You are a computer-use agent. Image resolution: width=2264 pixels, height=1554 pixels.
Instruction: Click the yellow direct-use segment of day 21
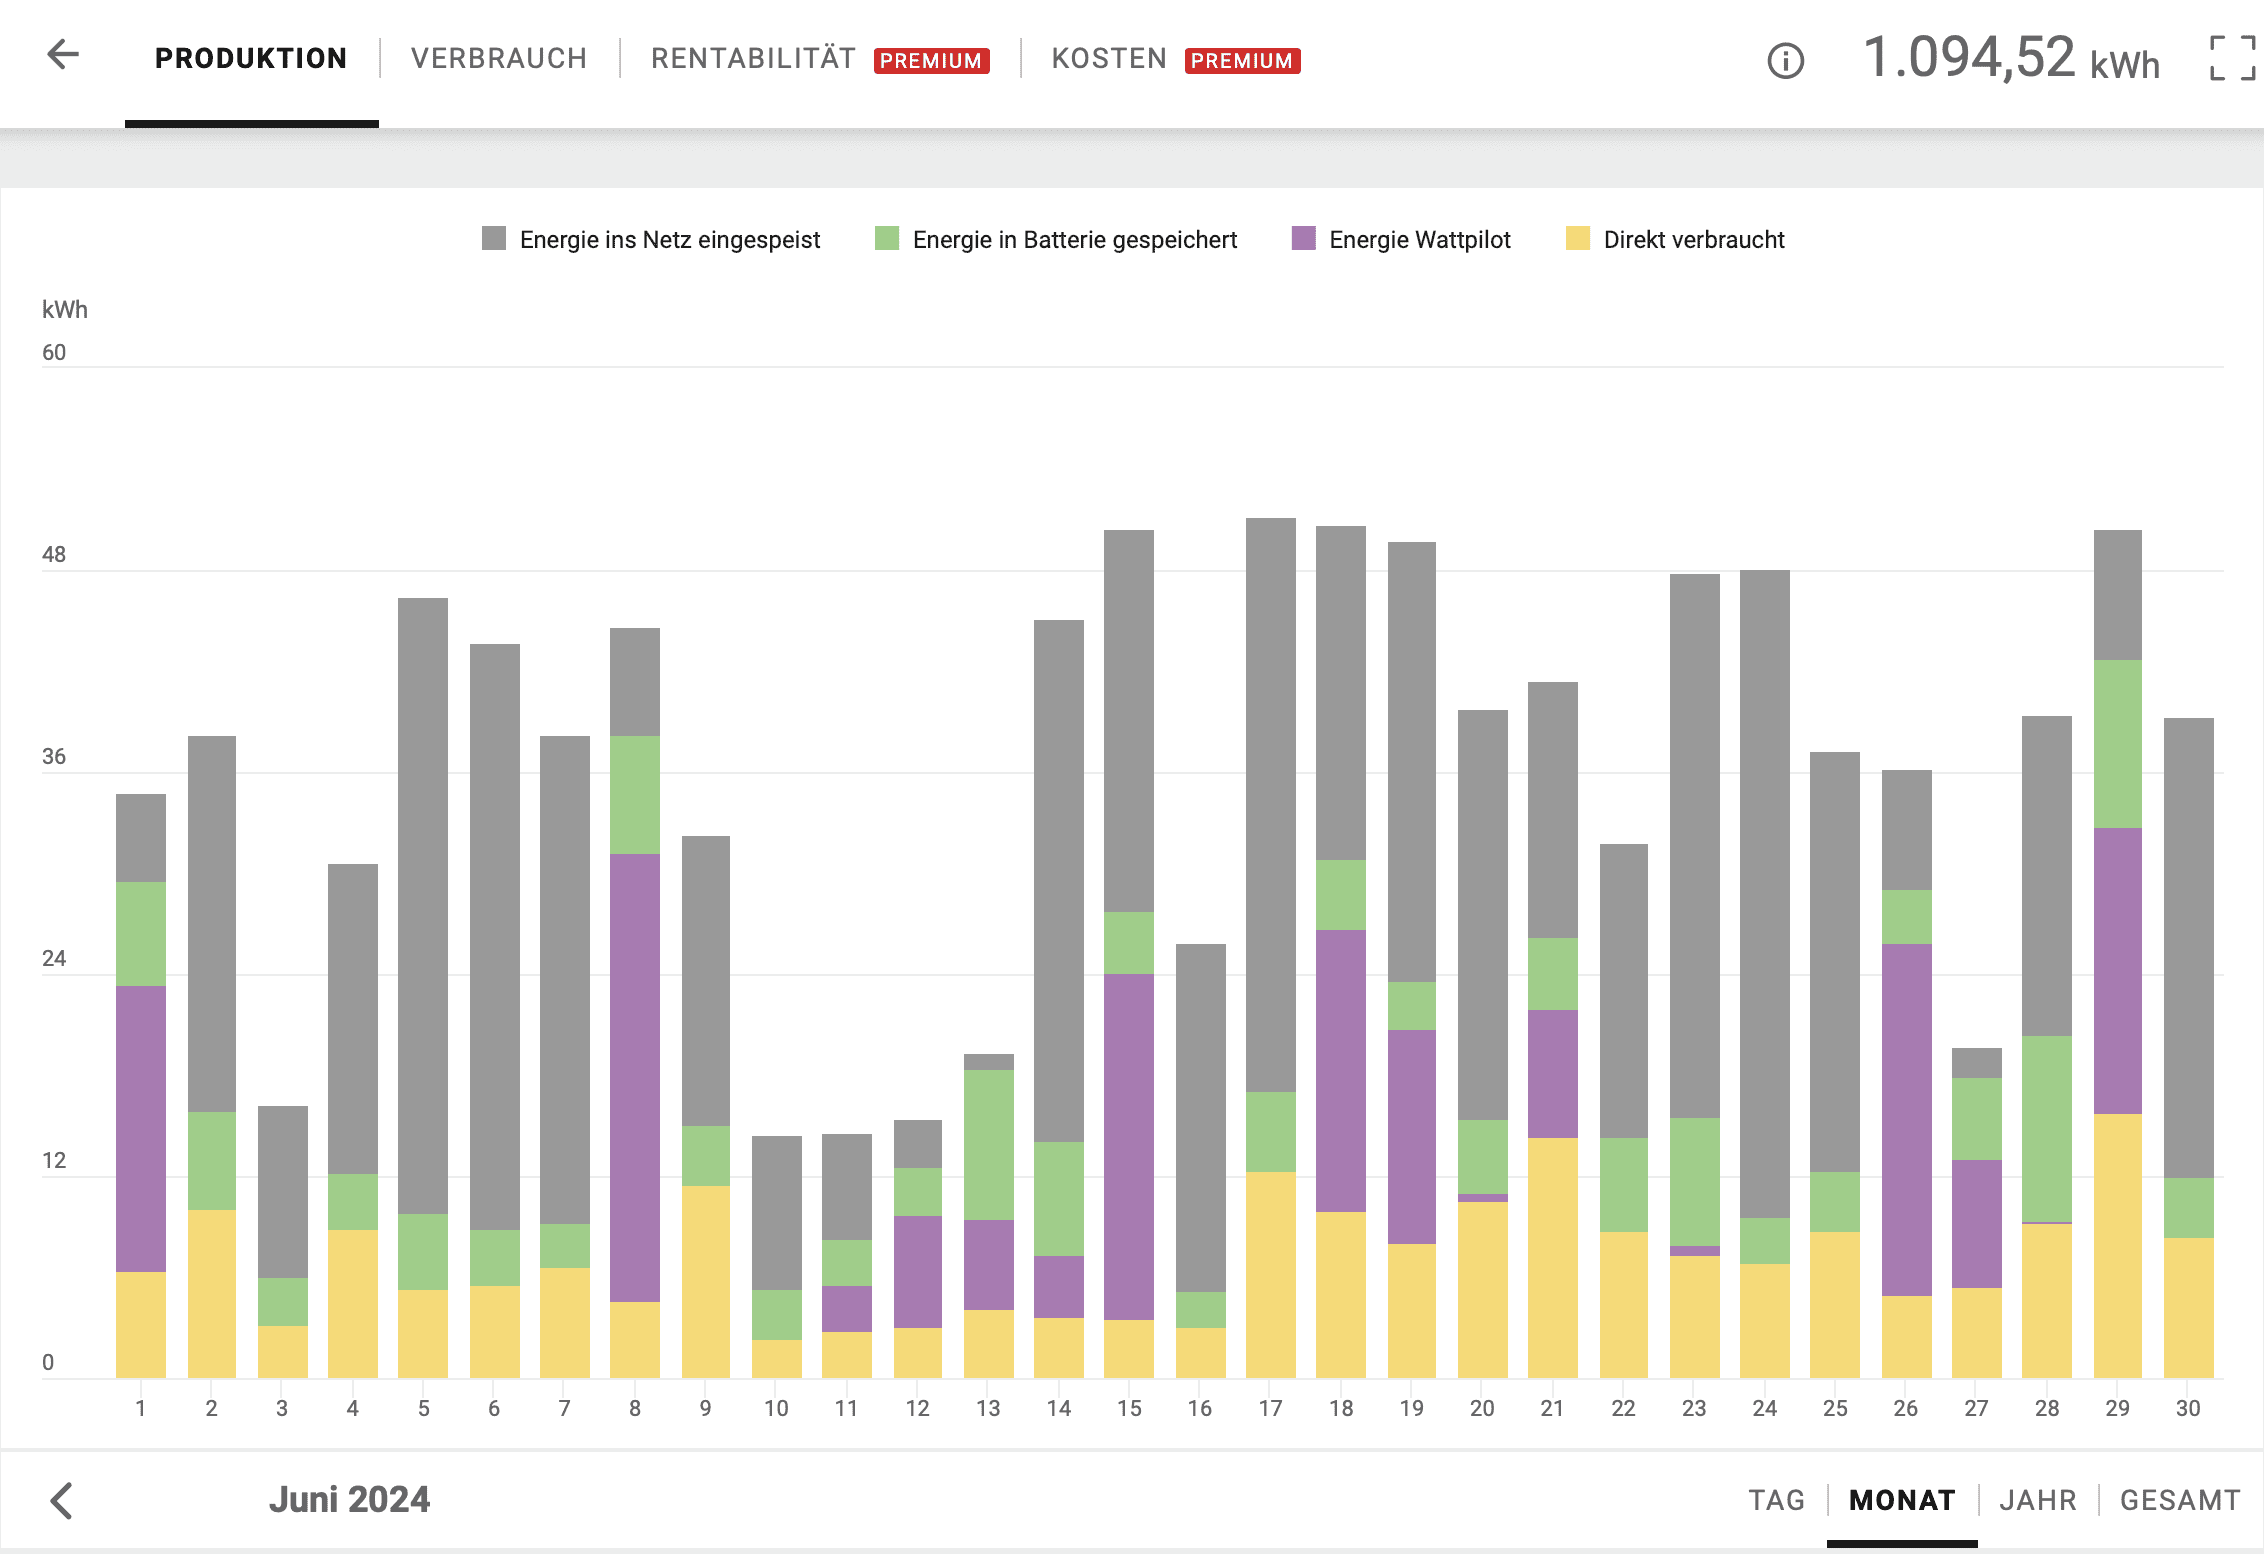pos(1553,1258)
